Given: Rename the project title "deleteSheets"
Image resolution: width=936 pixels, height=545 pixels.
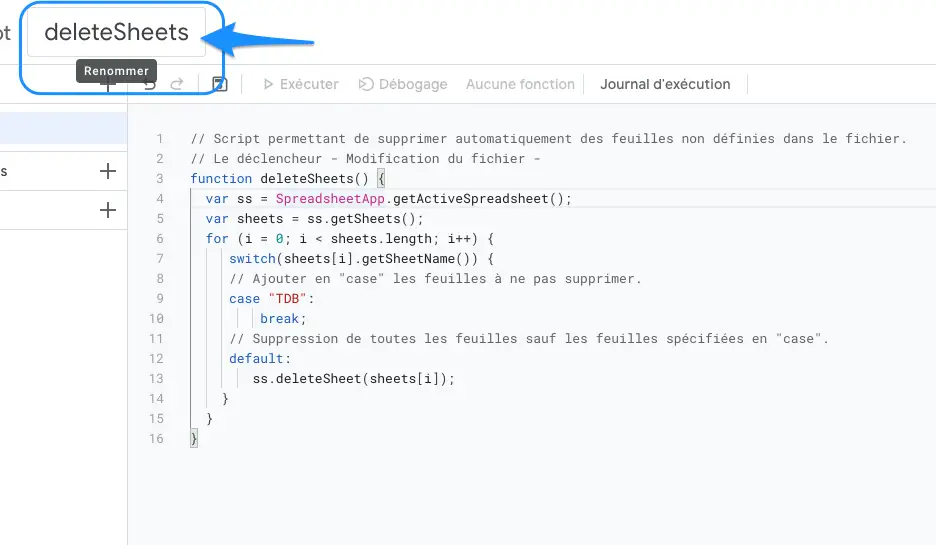Looking at the screenshot, I should 116,32.
